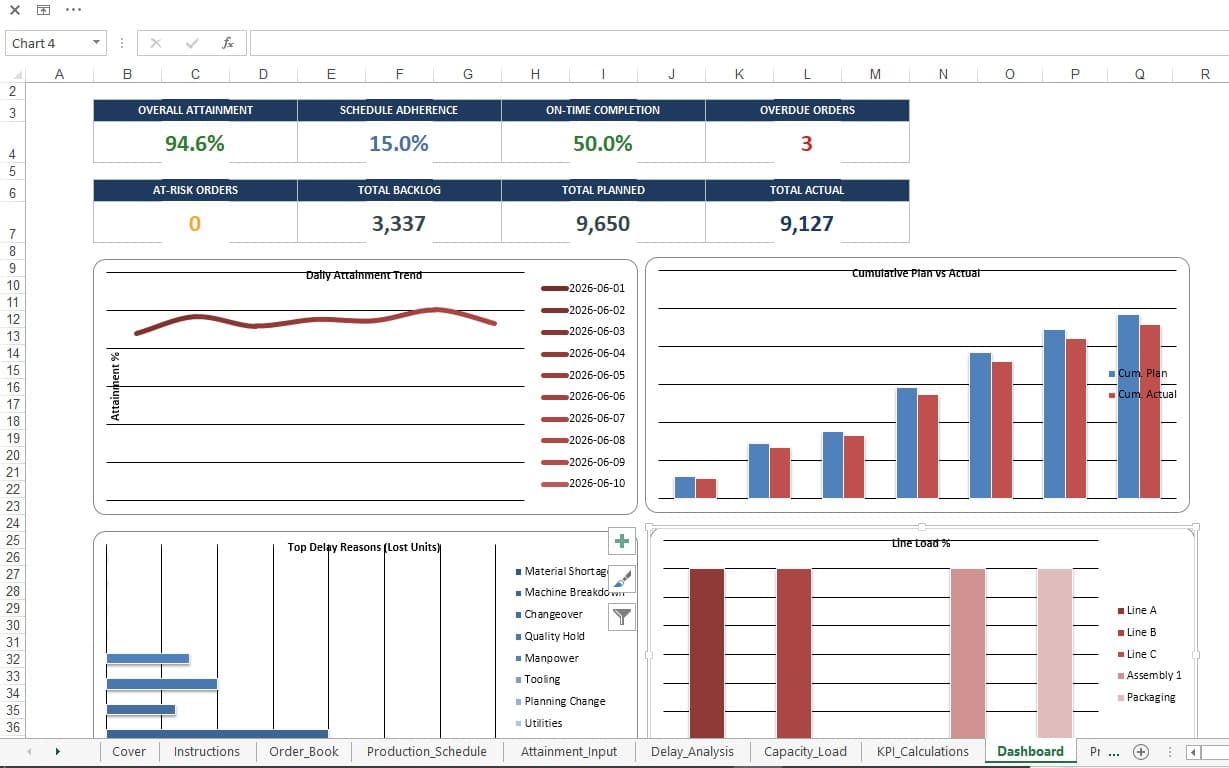
Task: Open the Chart Styles brush button
Action: tap(622, 579)
